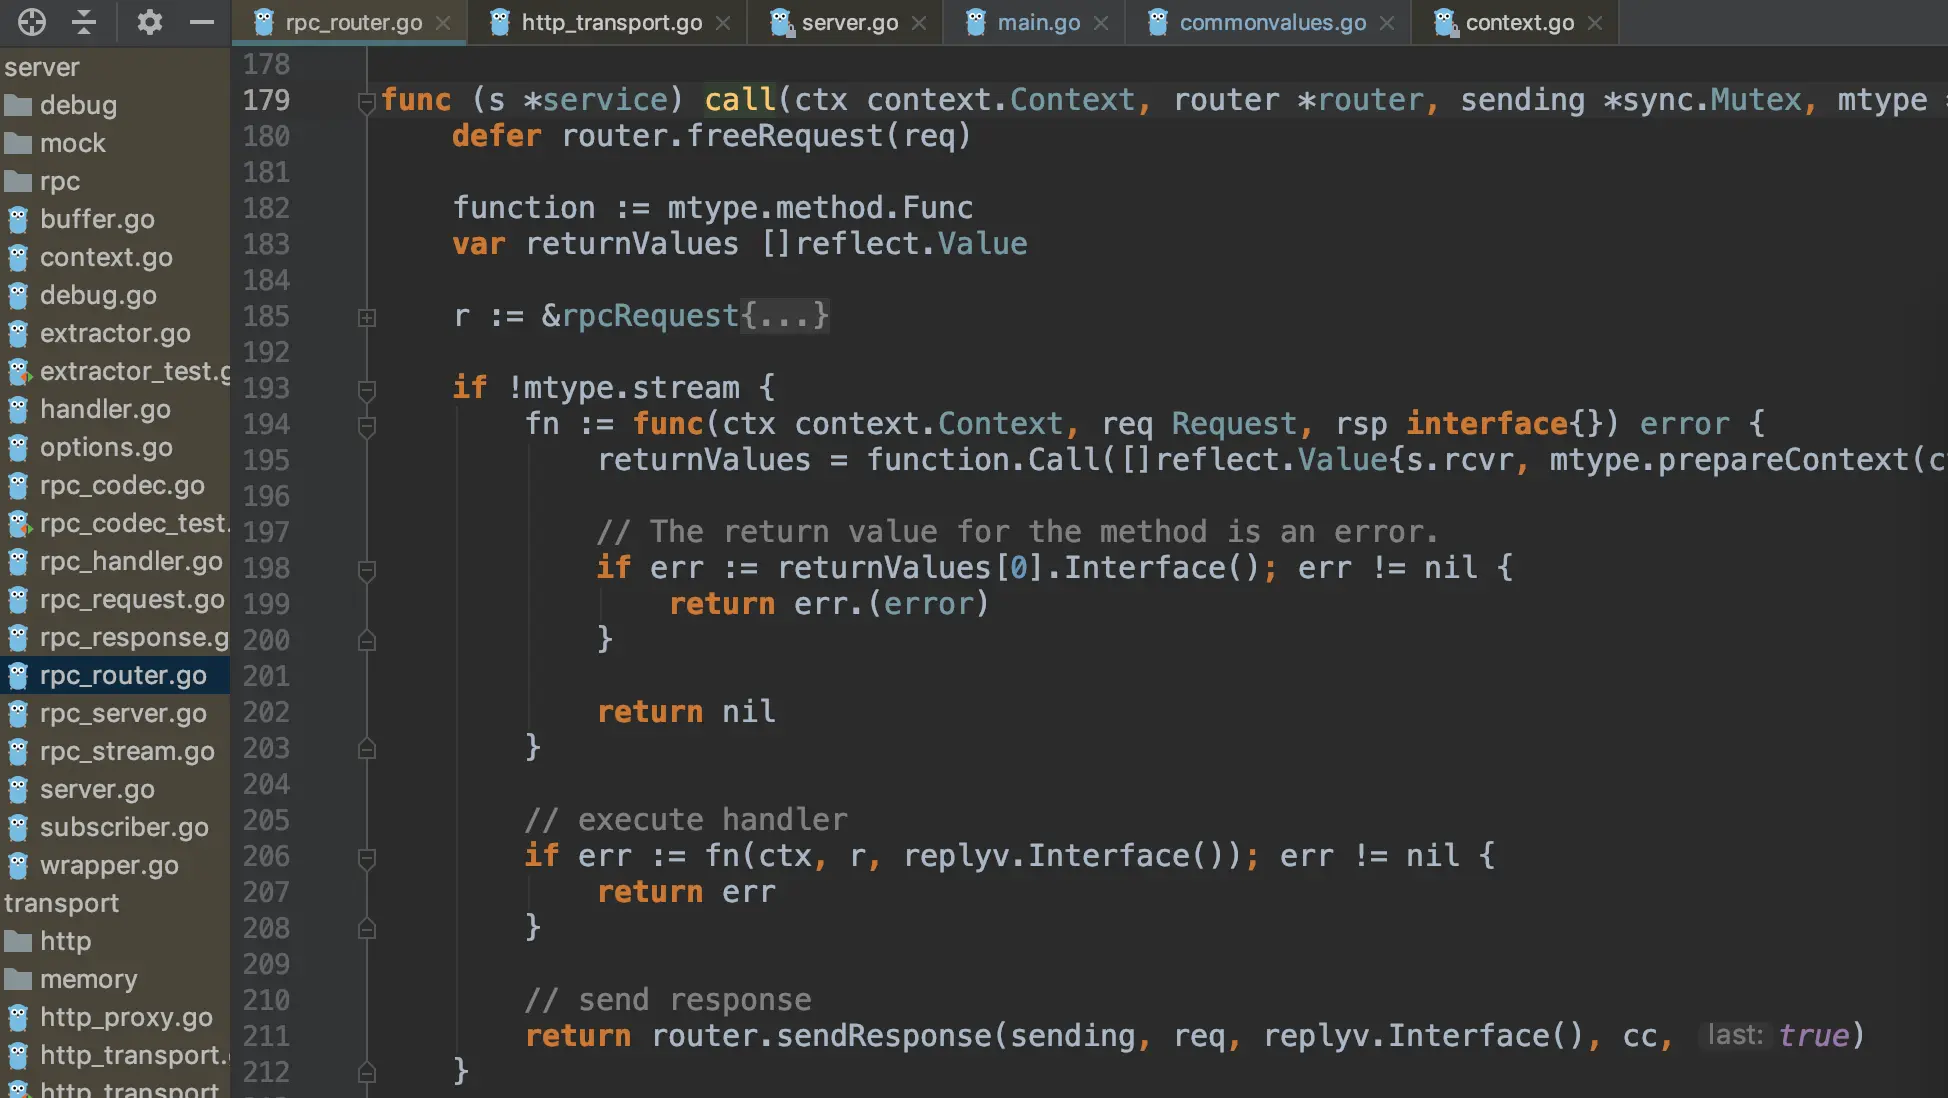This screenshot has height=1098, width=1948.
Task: Switch to the server.go tab
Action: tap(849, 22)
